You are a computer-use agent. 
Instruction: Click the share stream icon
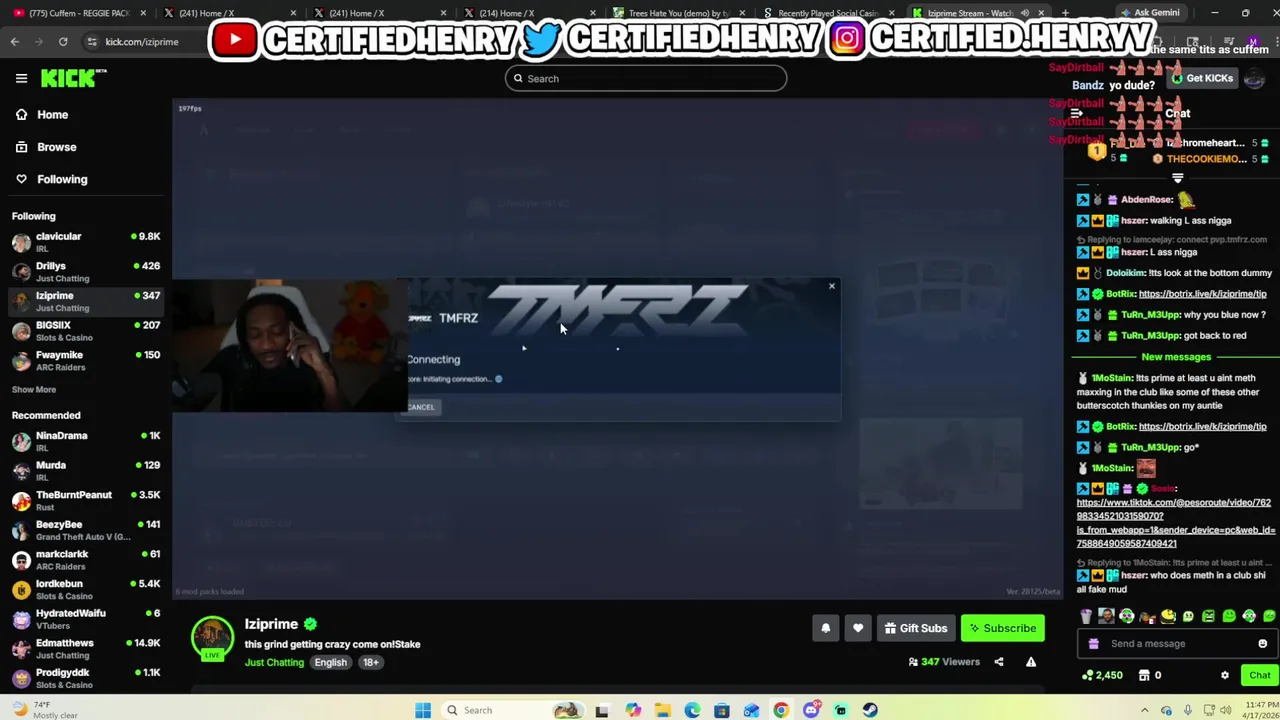[x=998, y=662]
